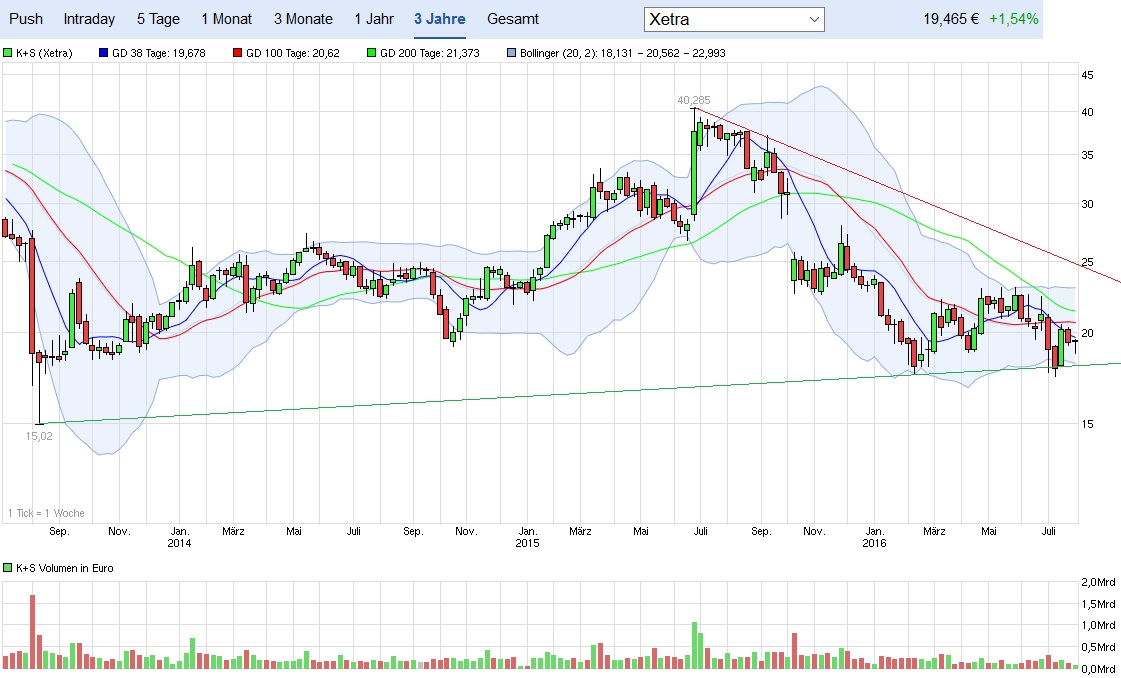Screen dimensions: 1121x678
Task: Click the tallest red volume bar
Action: click(32, 632)
